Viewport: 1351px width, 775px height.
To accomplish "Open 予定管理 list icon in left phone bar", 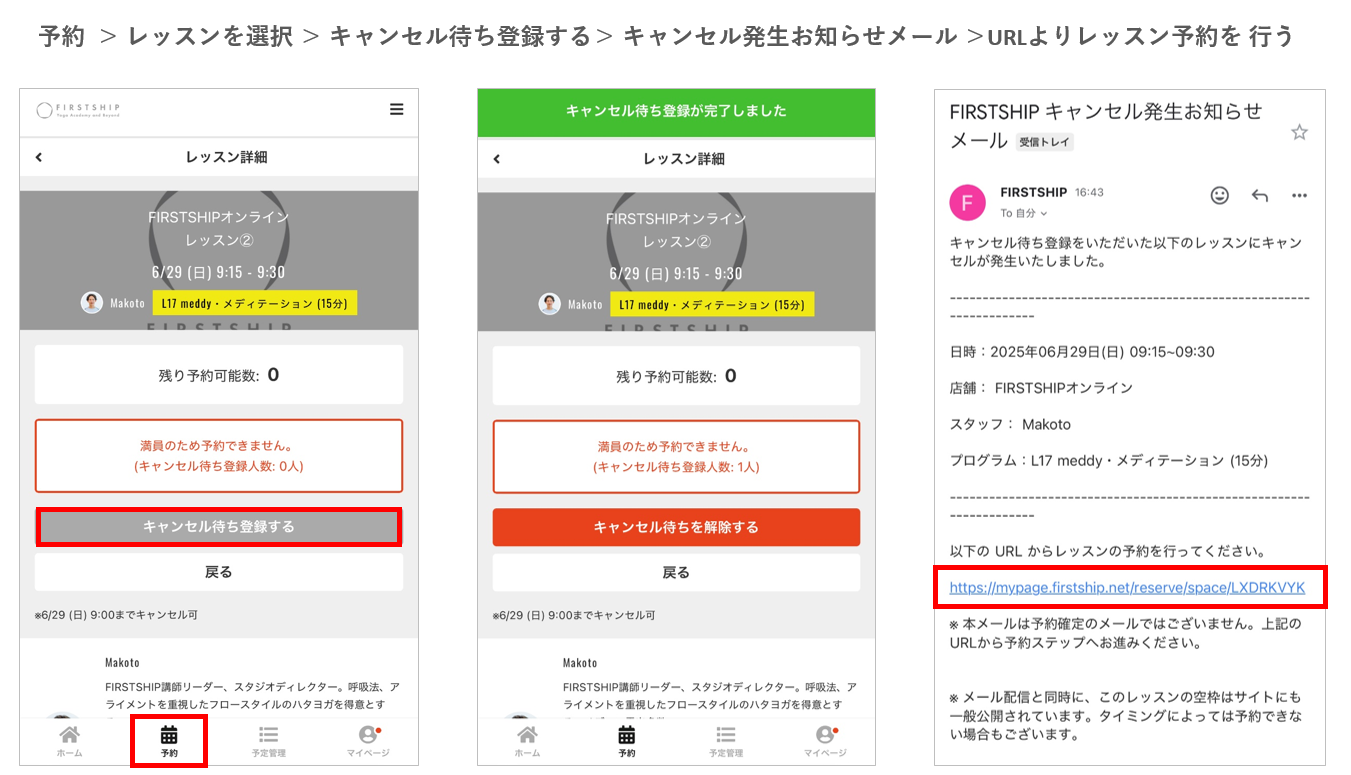I will tap(268, 740).
